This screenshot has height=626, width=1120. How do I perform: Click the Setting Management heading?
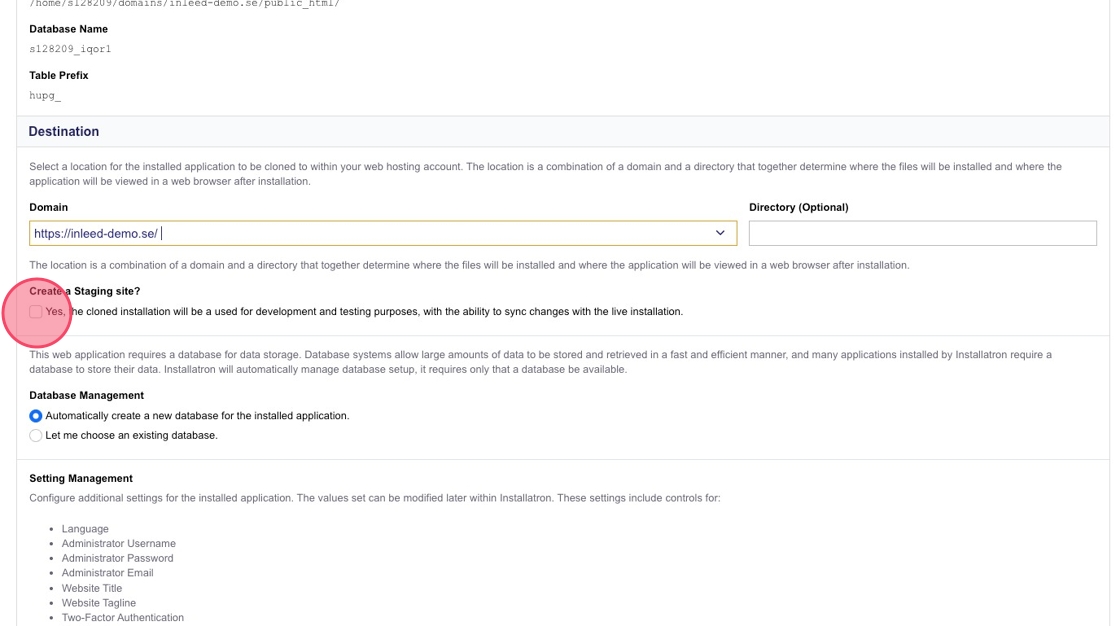(81, 479)
